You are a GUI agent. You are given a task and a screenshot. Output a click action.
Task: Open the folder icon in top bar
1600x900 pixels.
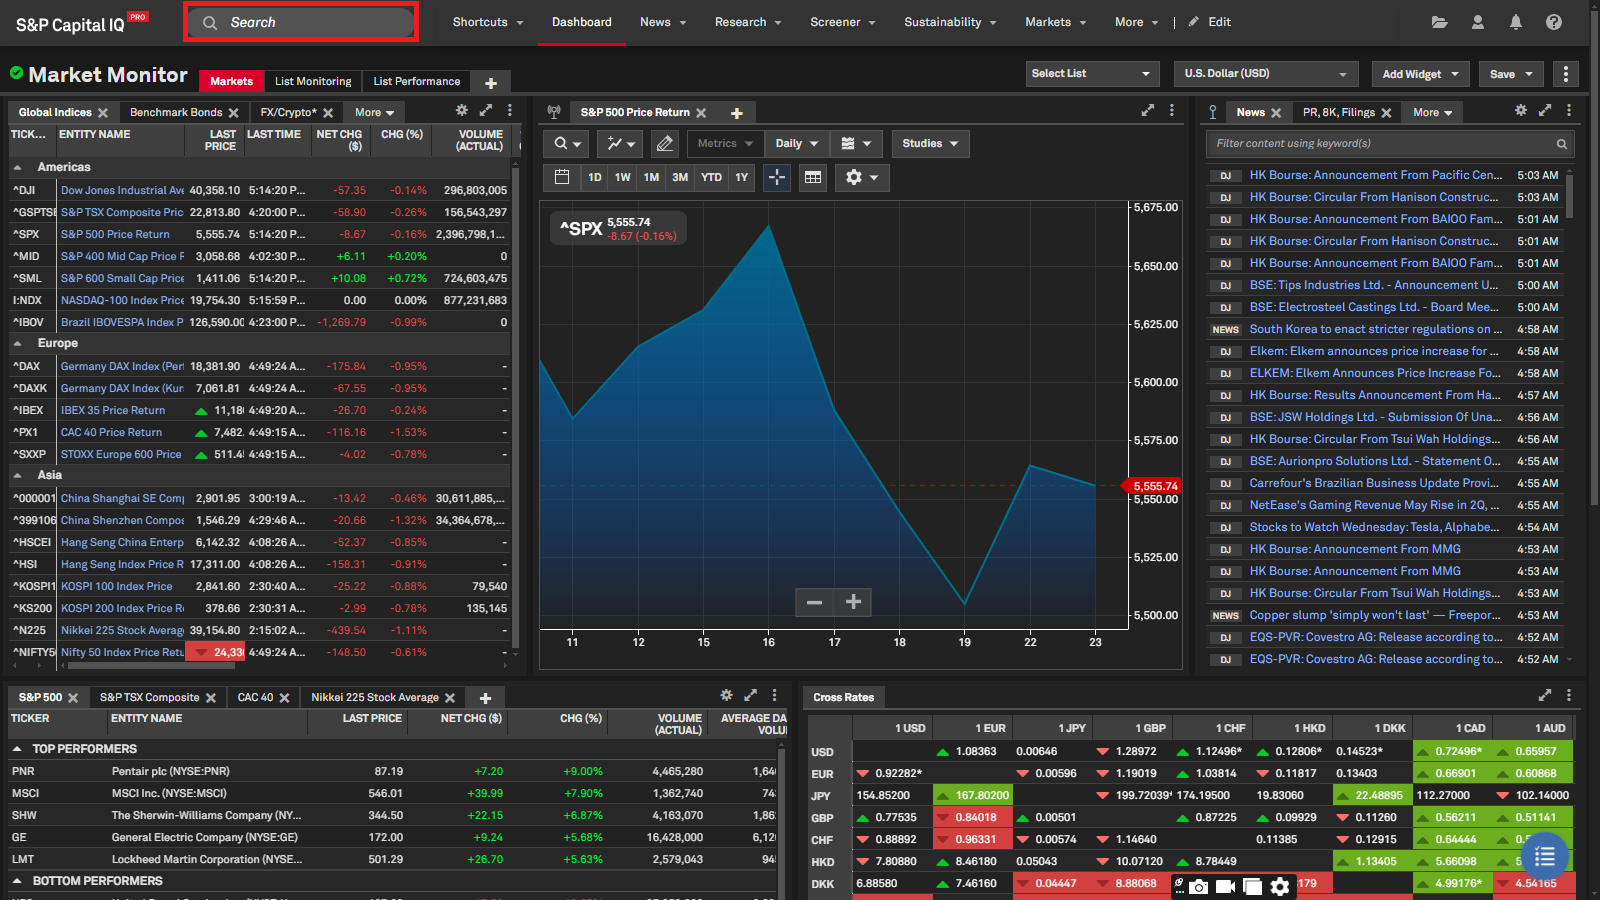(x=1439, y=22)
